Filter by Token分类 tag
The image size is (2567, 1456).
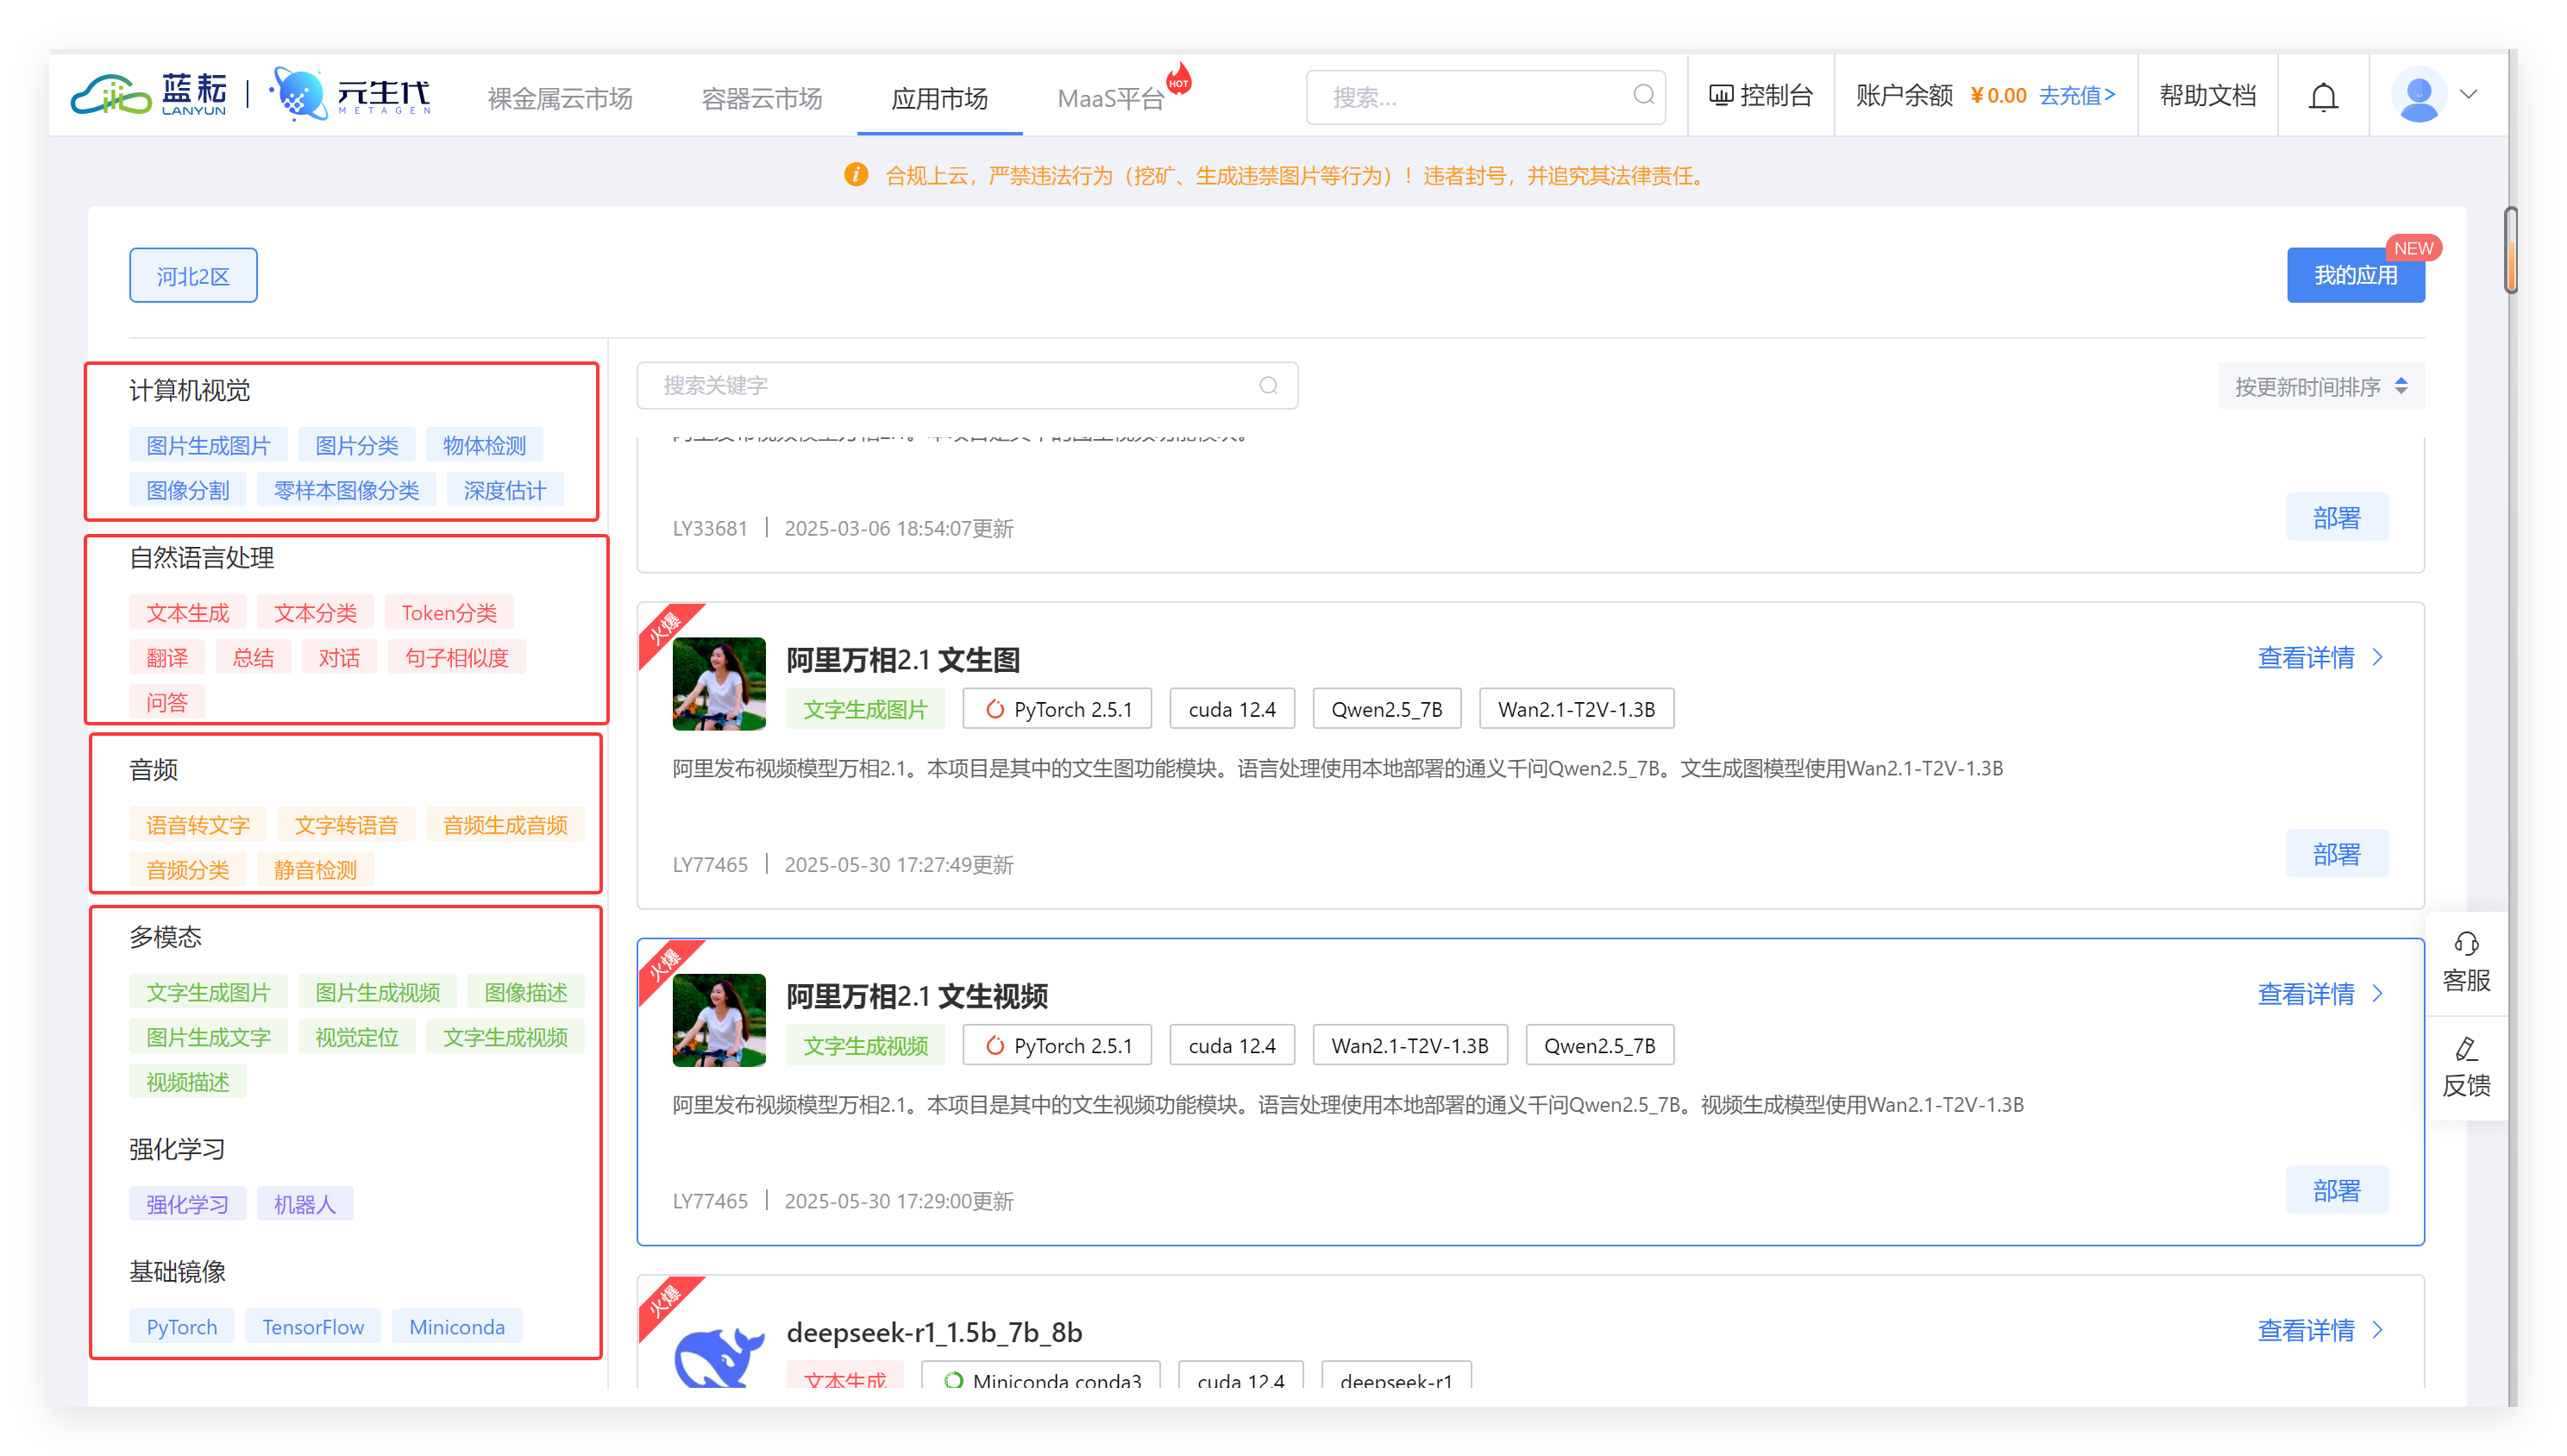coord(449,613)
